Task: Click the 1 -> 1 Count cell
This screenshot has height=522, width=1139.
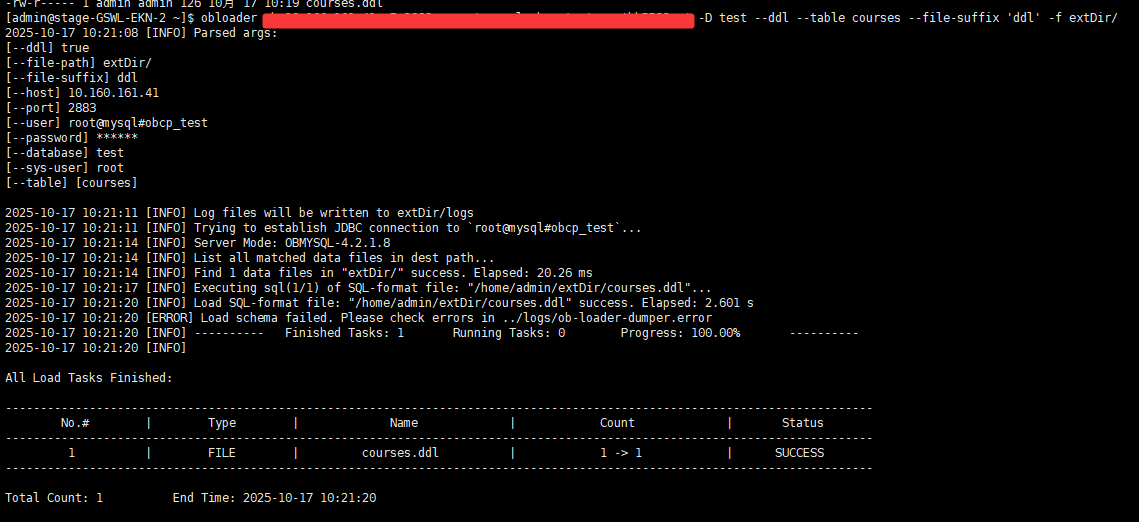Action: click(621, 453)
